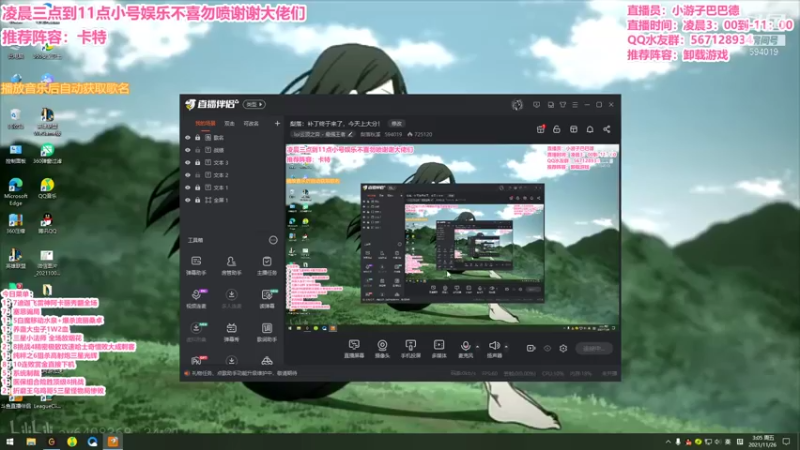800x450 pixels.
Task: Open mode switch pill beside 直播伴侣 logo
Action: [x=254, y=104]
